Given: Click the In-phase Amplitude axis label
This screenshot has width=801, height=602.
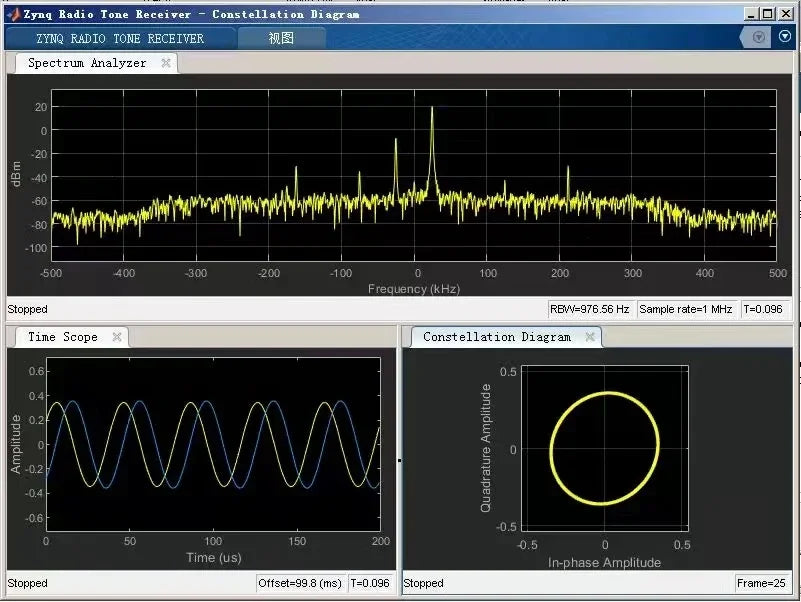Looking at the screenshot, I should (604, 563).
